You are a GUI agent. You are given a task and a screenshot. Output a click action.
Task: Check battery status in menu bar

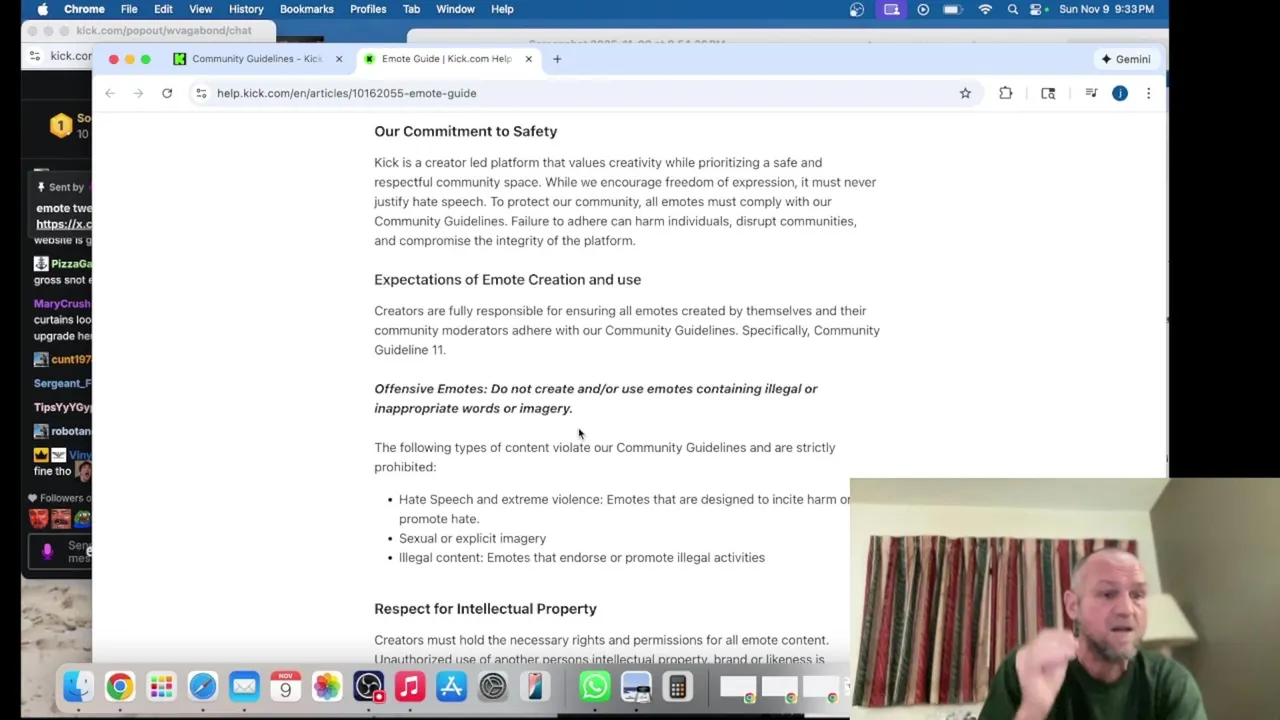[953, 9]
